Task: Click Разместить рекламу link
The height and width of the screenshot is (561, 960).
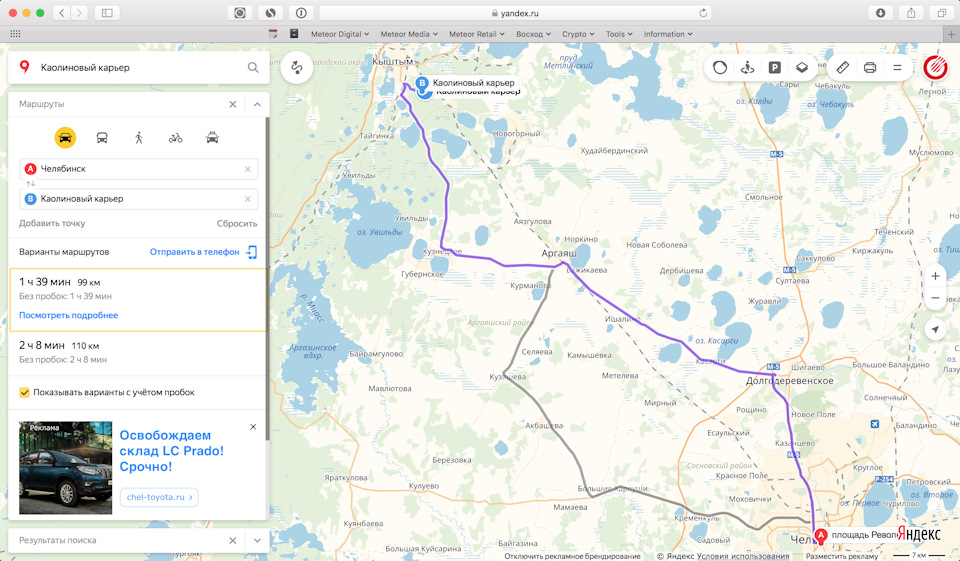Action: point(842,556)
